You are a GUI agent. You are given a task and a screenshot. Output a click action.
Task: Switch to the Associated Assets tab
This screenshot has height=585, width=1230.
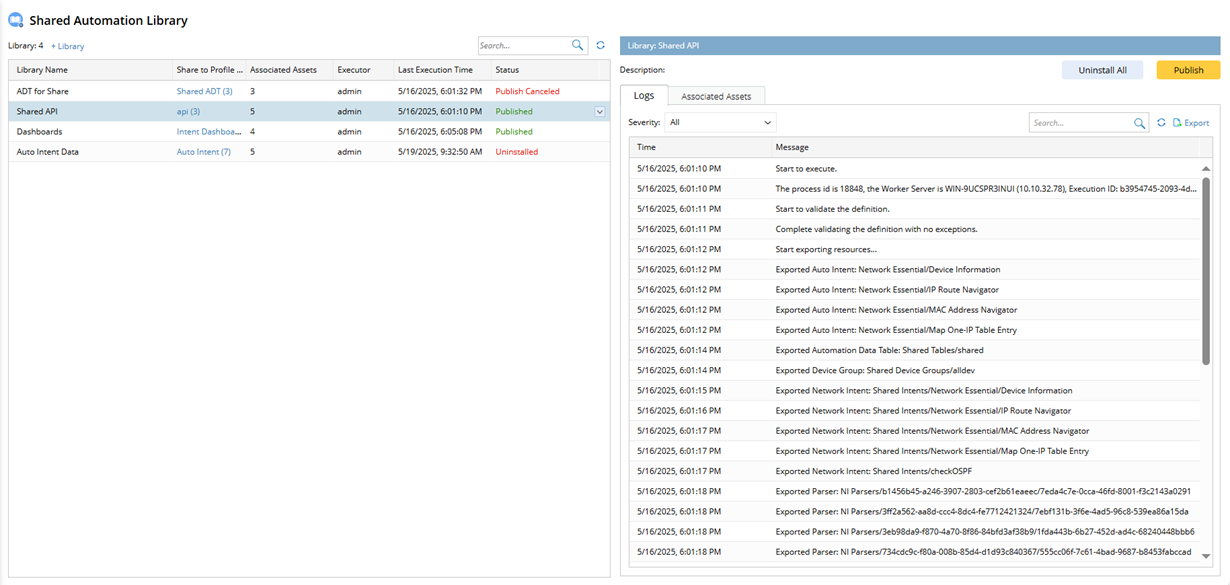pos(716,96)
